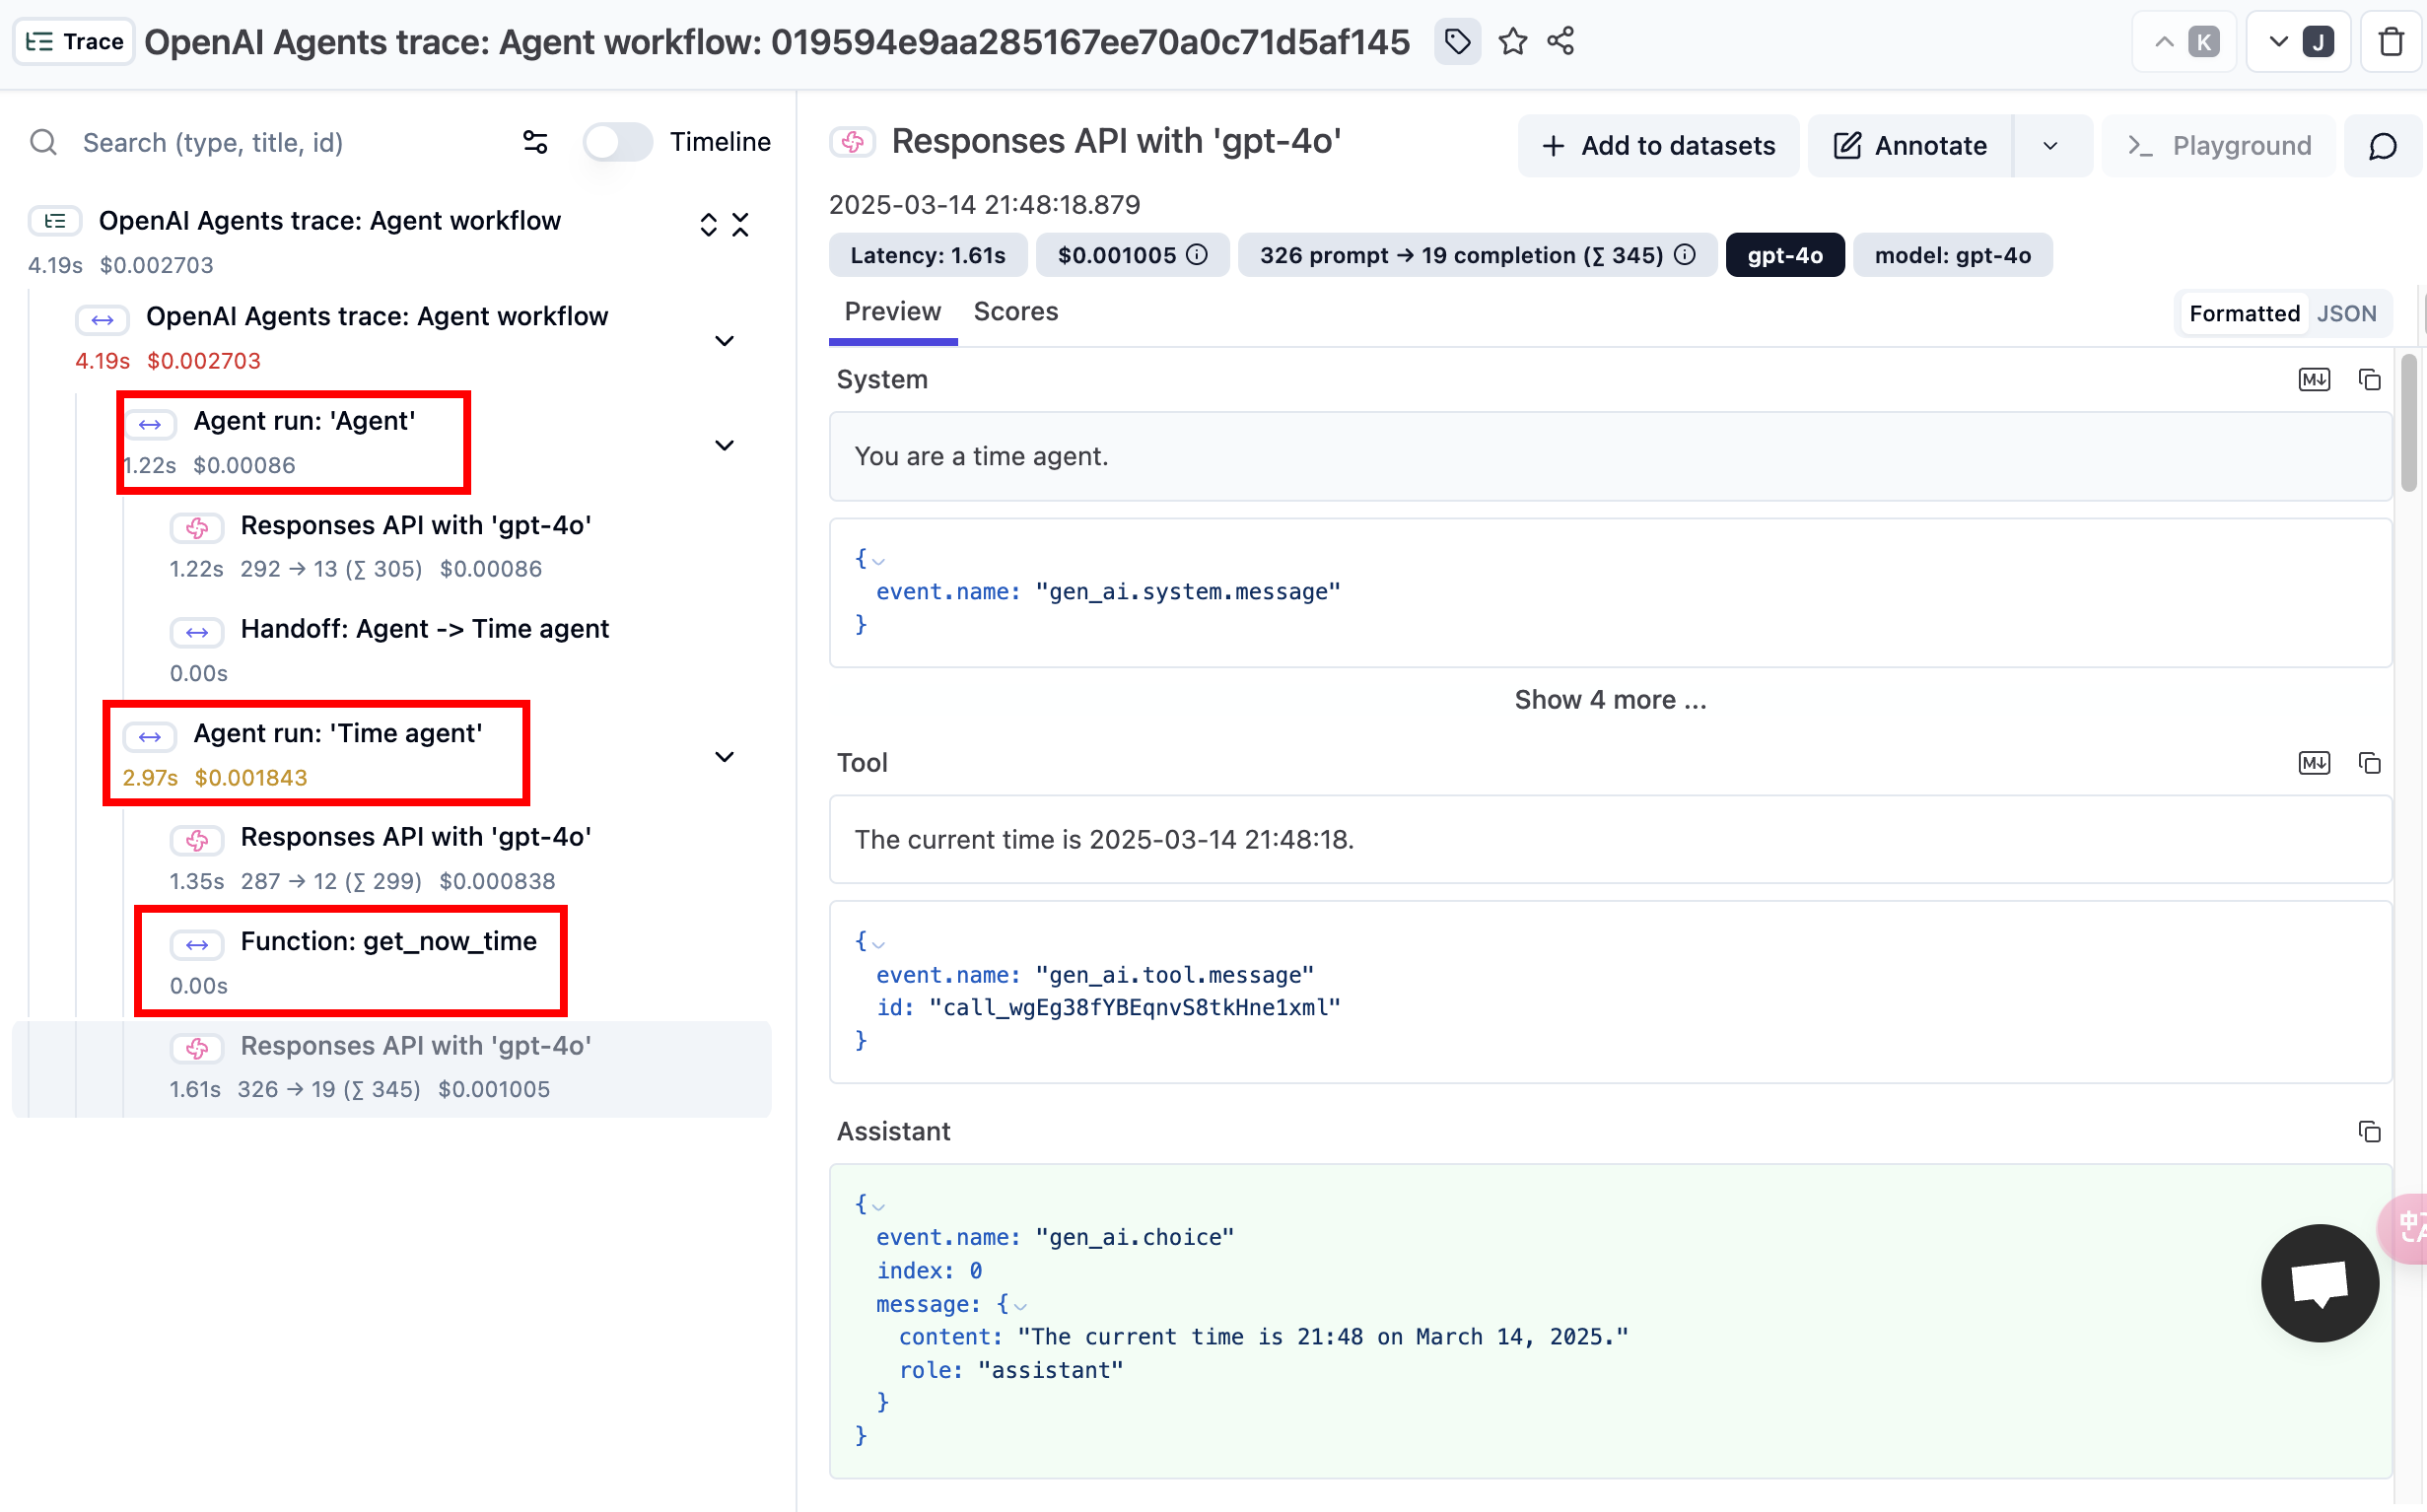Click the model: gpt-4o tag

pos(1952,256)
